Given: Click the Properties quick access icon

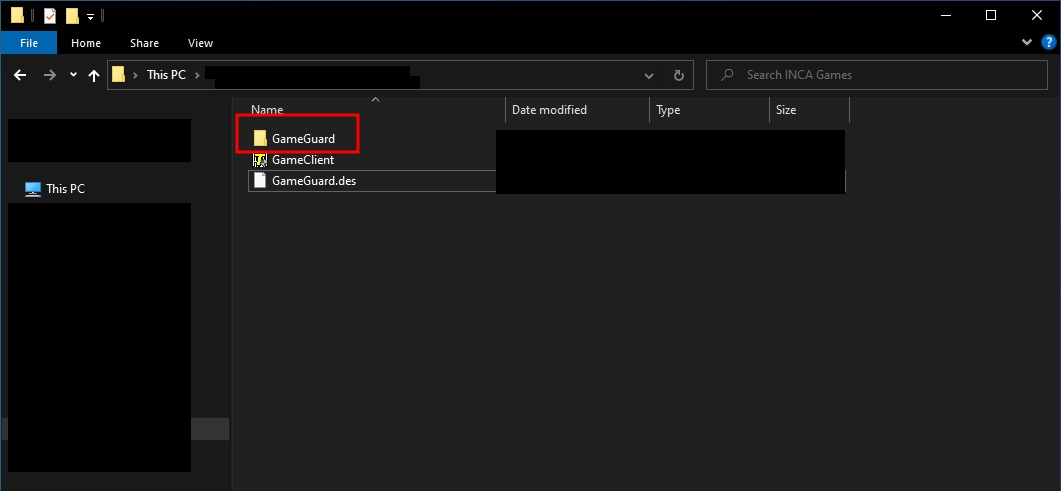Looking at the screenshot, I should [50, 15].
